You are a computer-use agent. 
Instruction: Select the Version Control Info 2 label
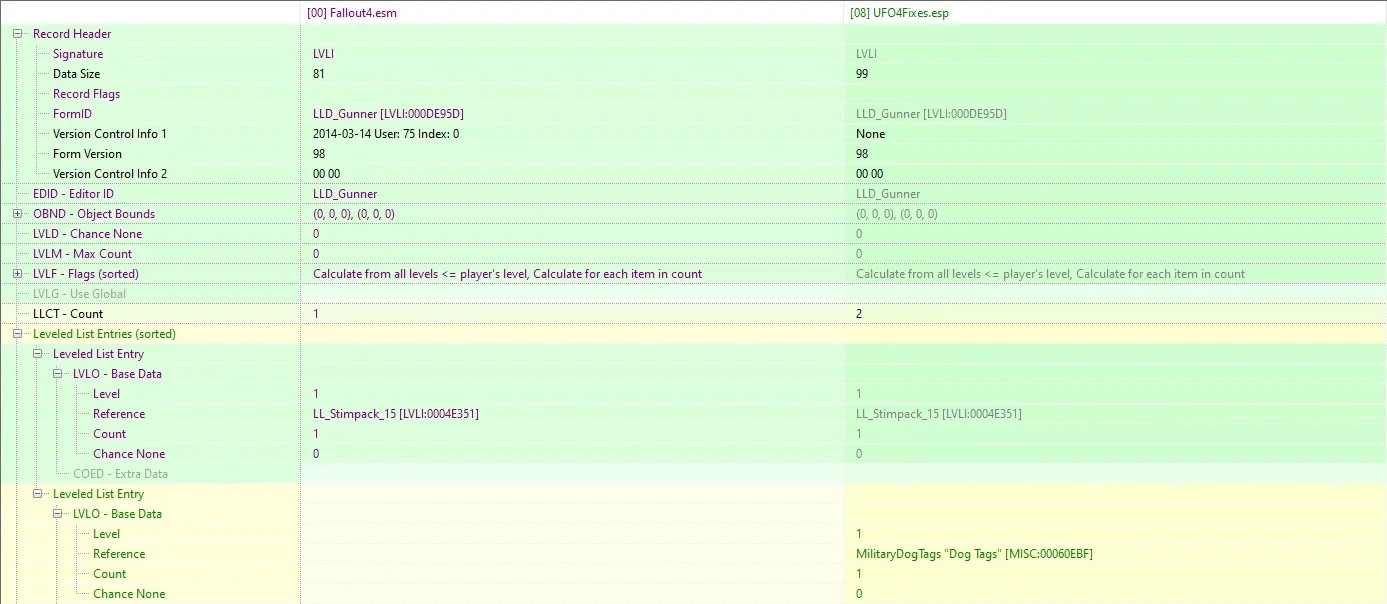110,174
